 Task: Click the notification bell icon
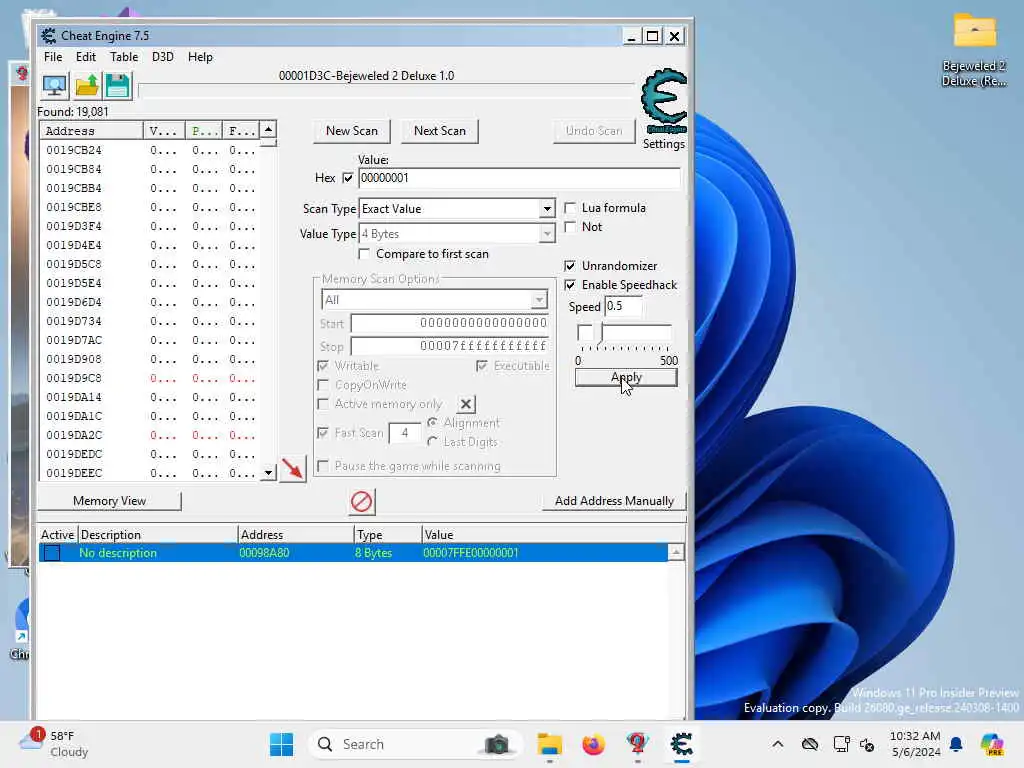pos(956,744)
